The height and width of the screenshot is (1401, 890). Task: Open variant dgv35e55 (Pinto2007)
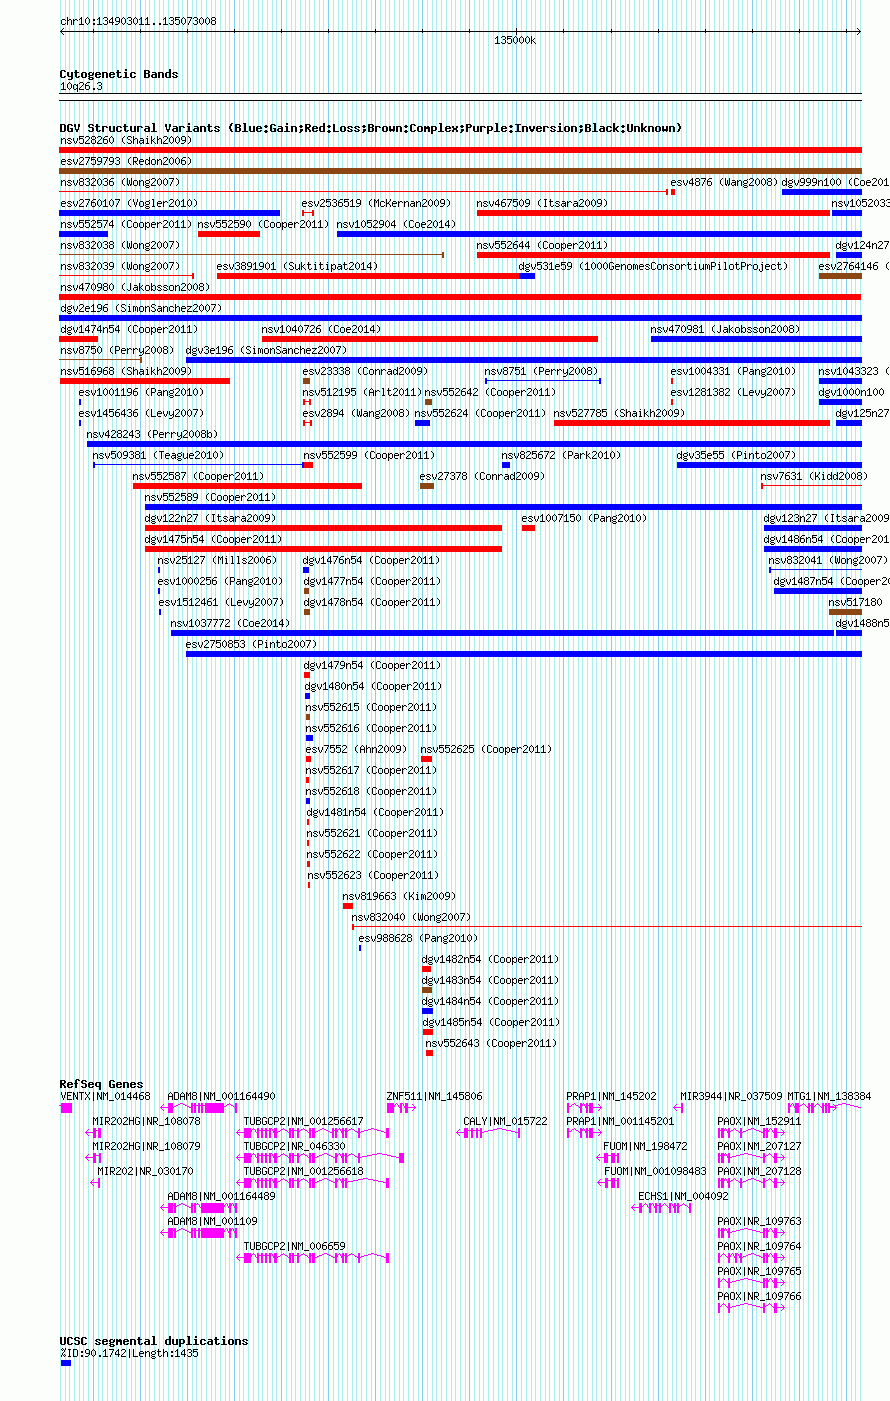click(x=769, y=465)
